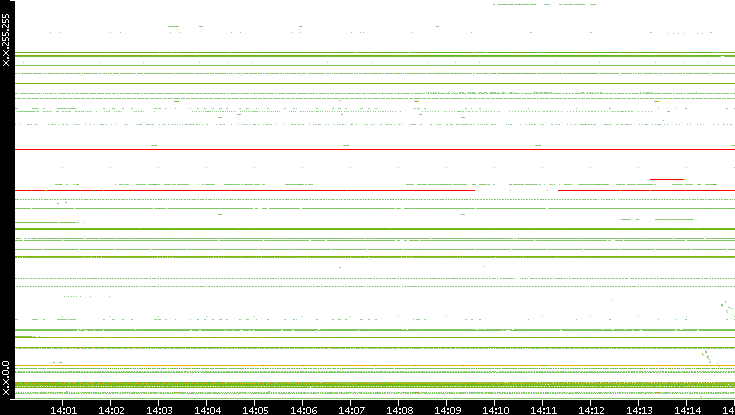Select the 14:06 time axis label
The width and height of the screenshot is (735, 415).
click(x=304, y=410)
